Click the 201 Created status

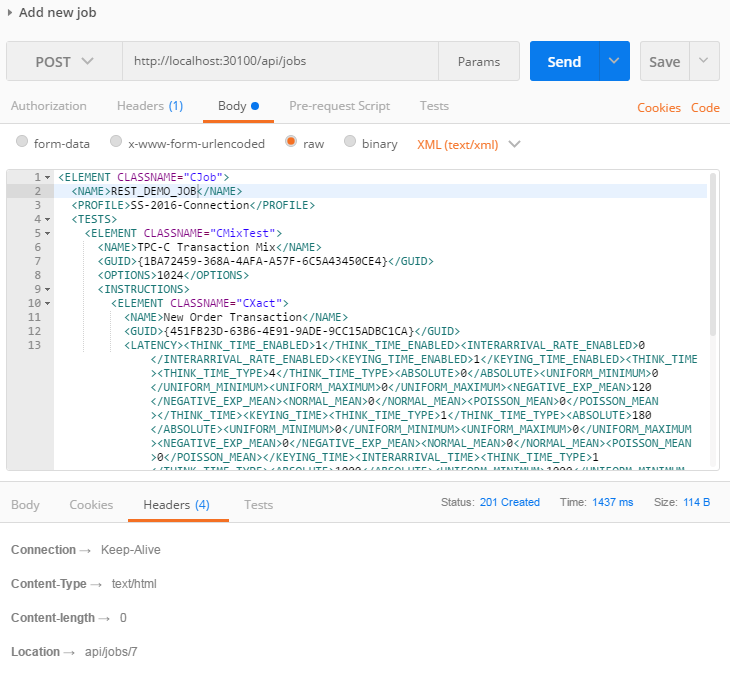(510, 502)
